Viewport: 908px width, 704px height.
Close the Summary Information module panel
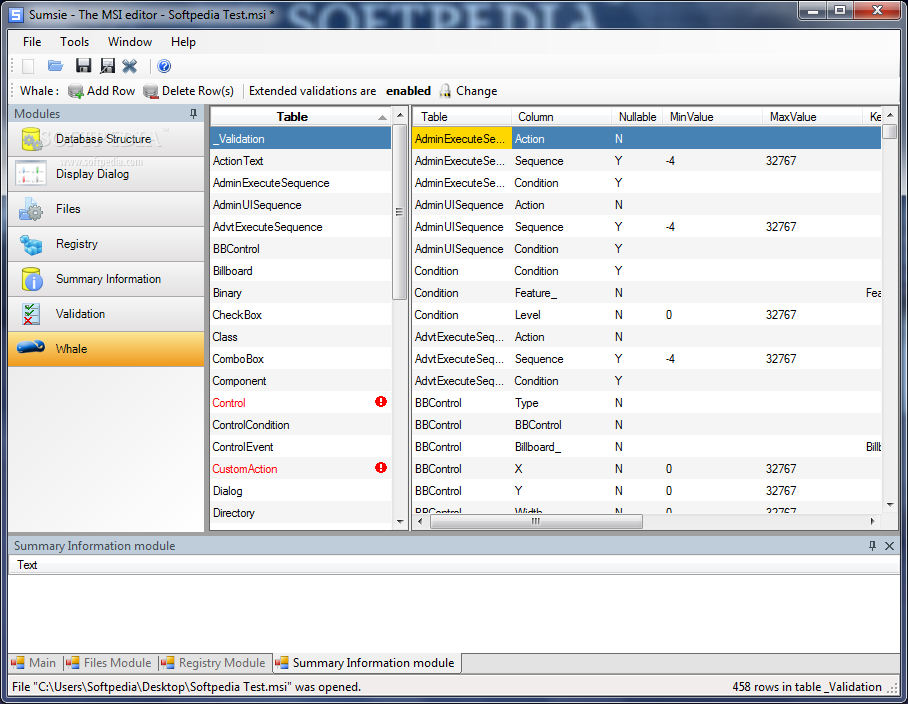pos(889,545)
